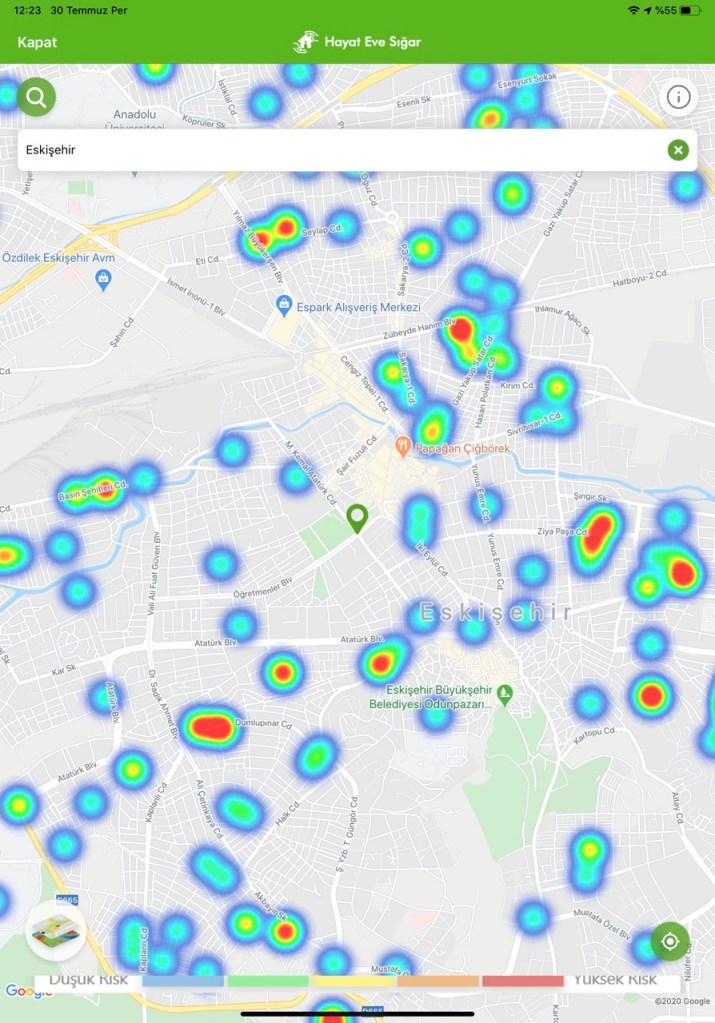Clear the Eskişehir search text
Image resolution: width=715 pixels, height=1023 pixels.
click(678, 150)
